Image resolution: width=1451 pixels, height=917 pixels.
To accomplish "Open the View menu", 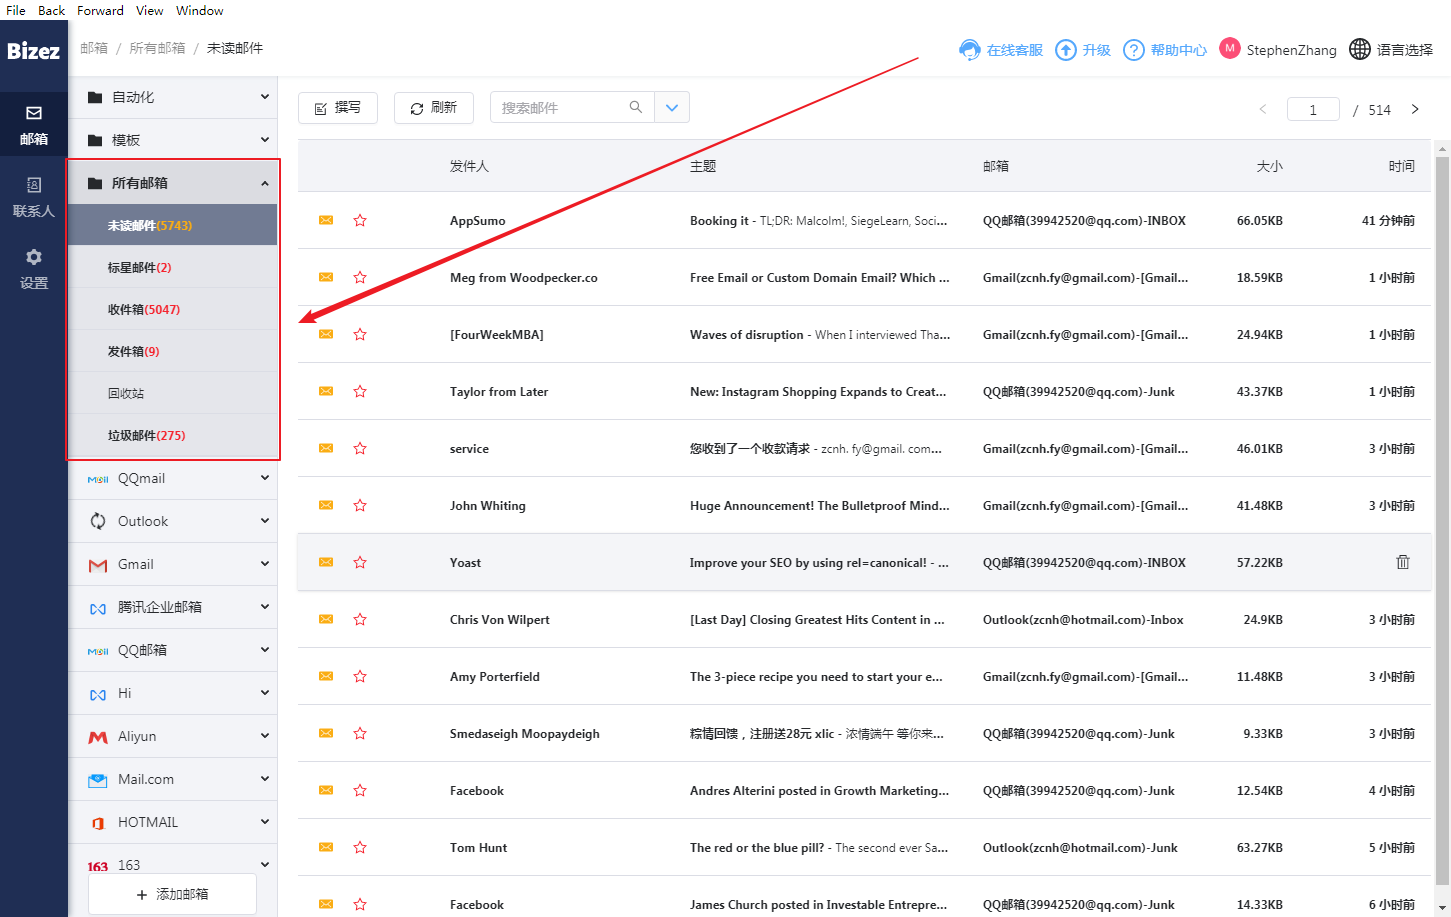I will tap(150, 10).
